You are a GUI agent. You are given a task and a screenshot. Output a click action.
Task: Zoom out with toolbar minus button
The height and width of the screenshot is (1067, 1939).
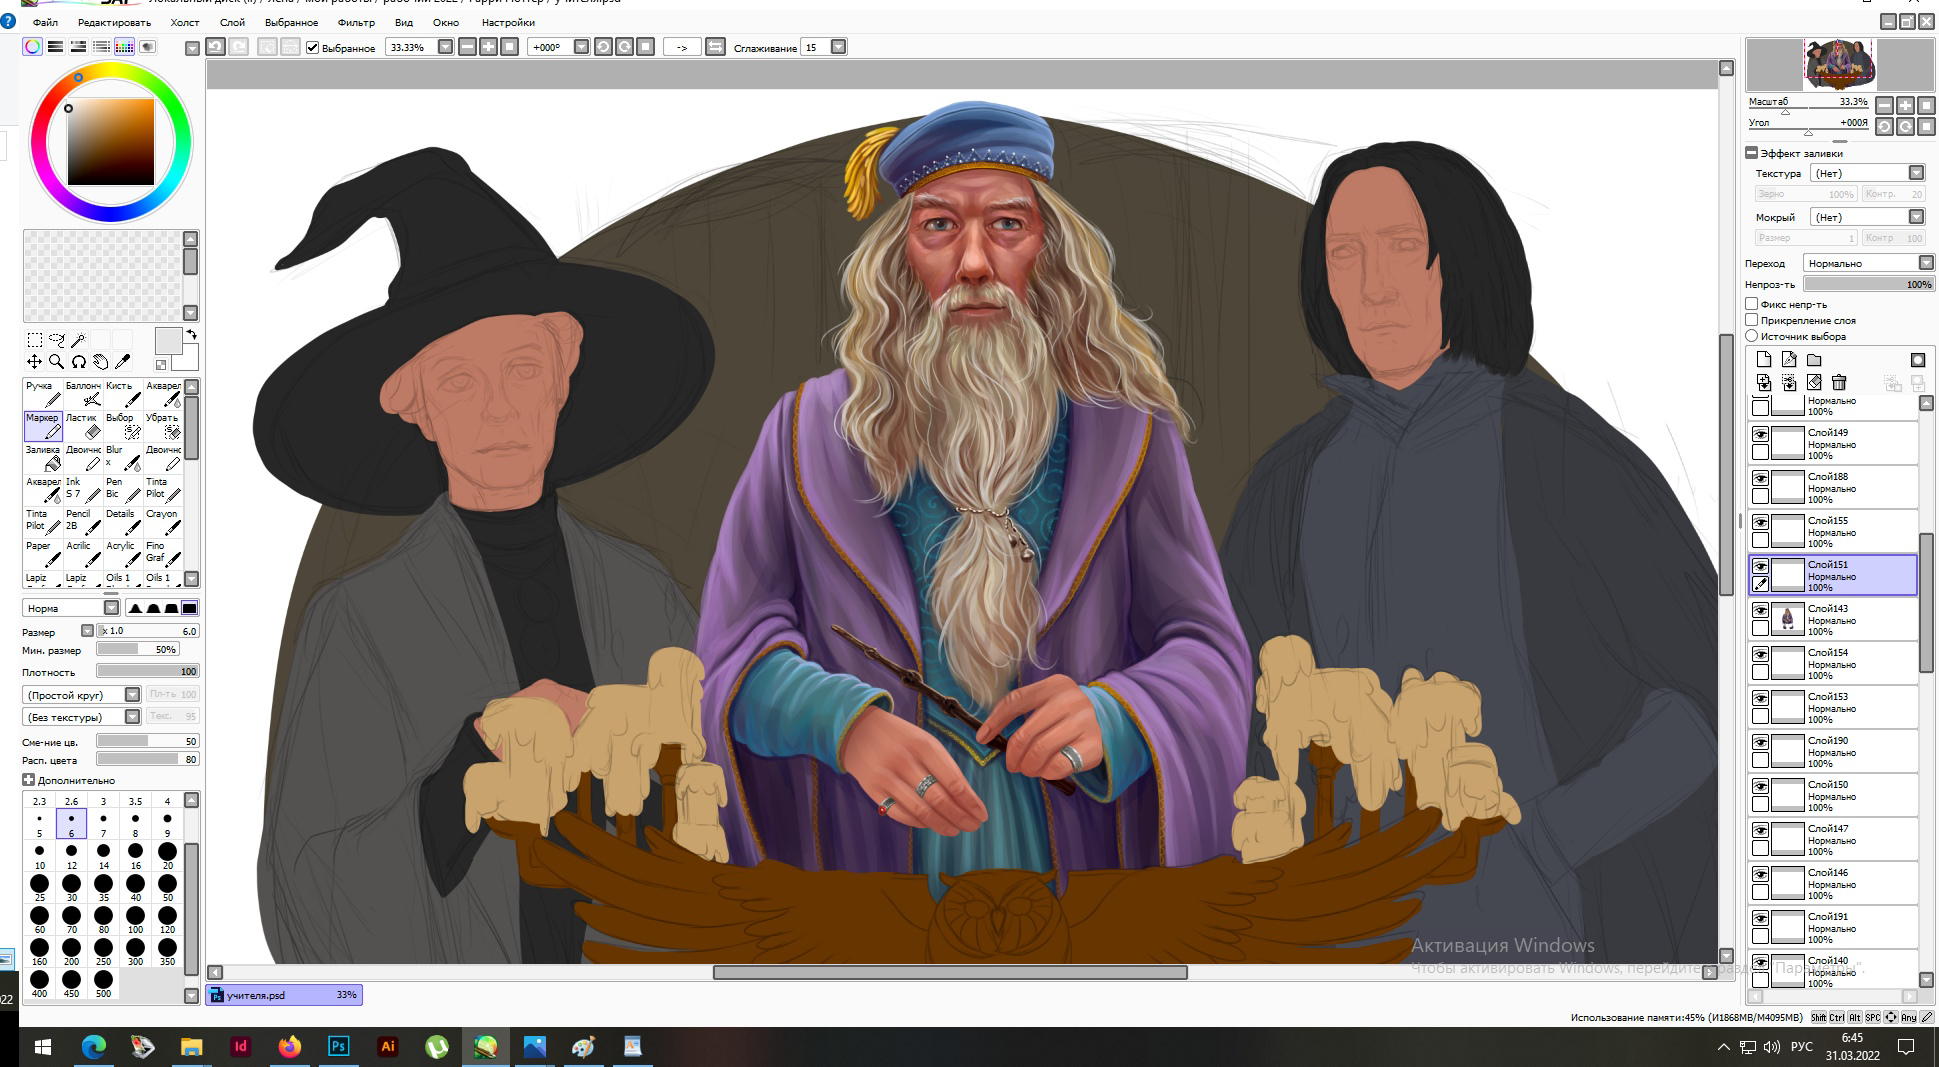pos(467,47)
